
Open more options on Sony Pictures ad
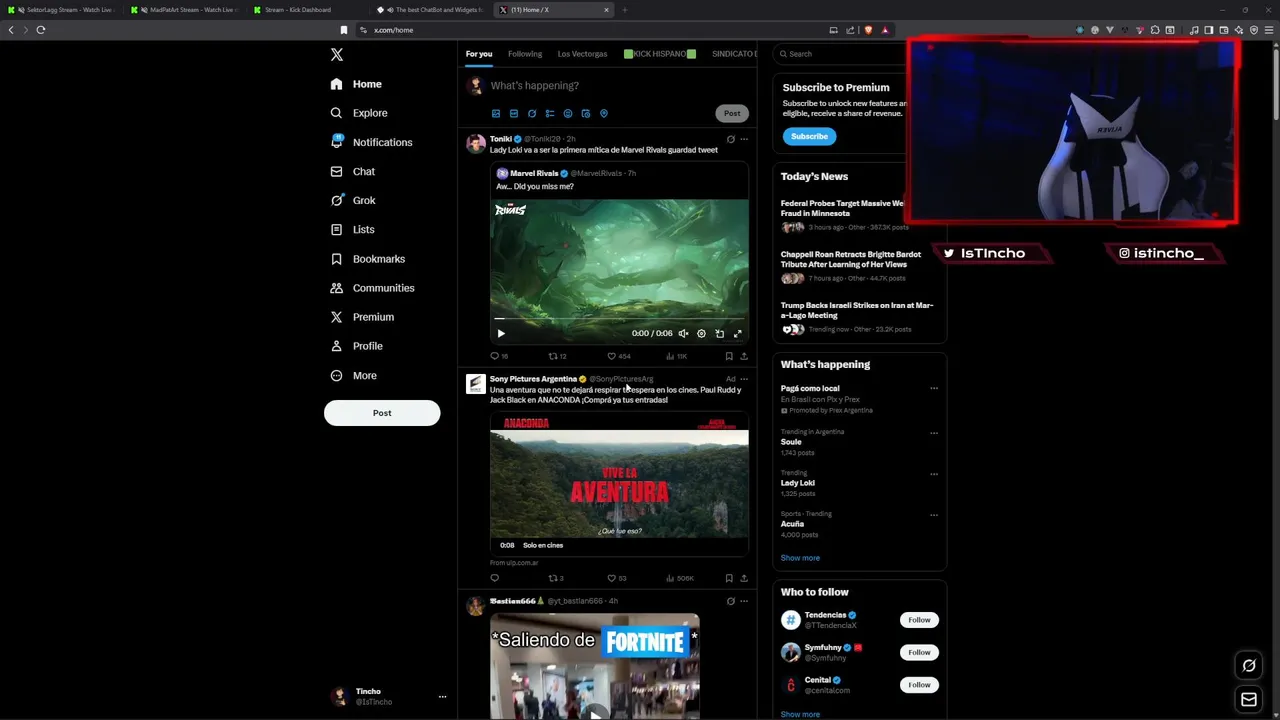744,379
